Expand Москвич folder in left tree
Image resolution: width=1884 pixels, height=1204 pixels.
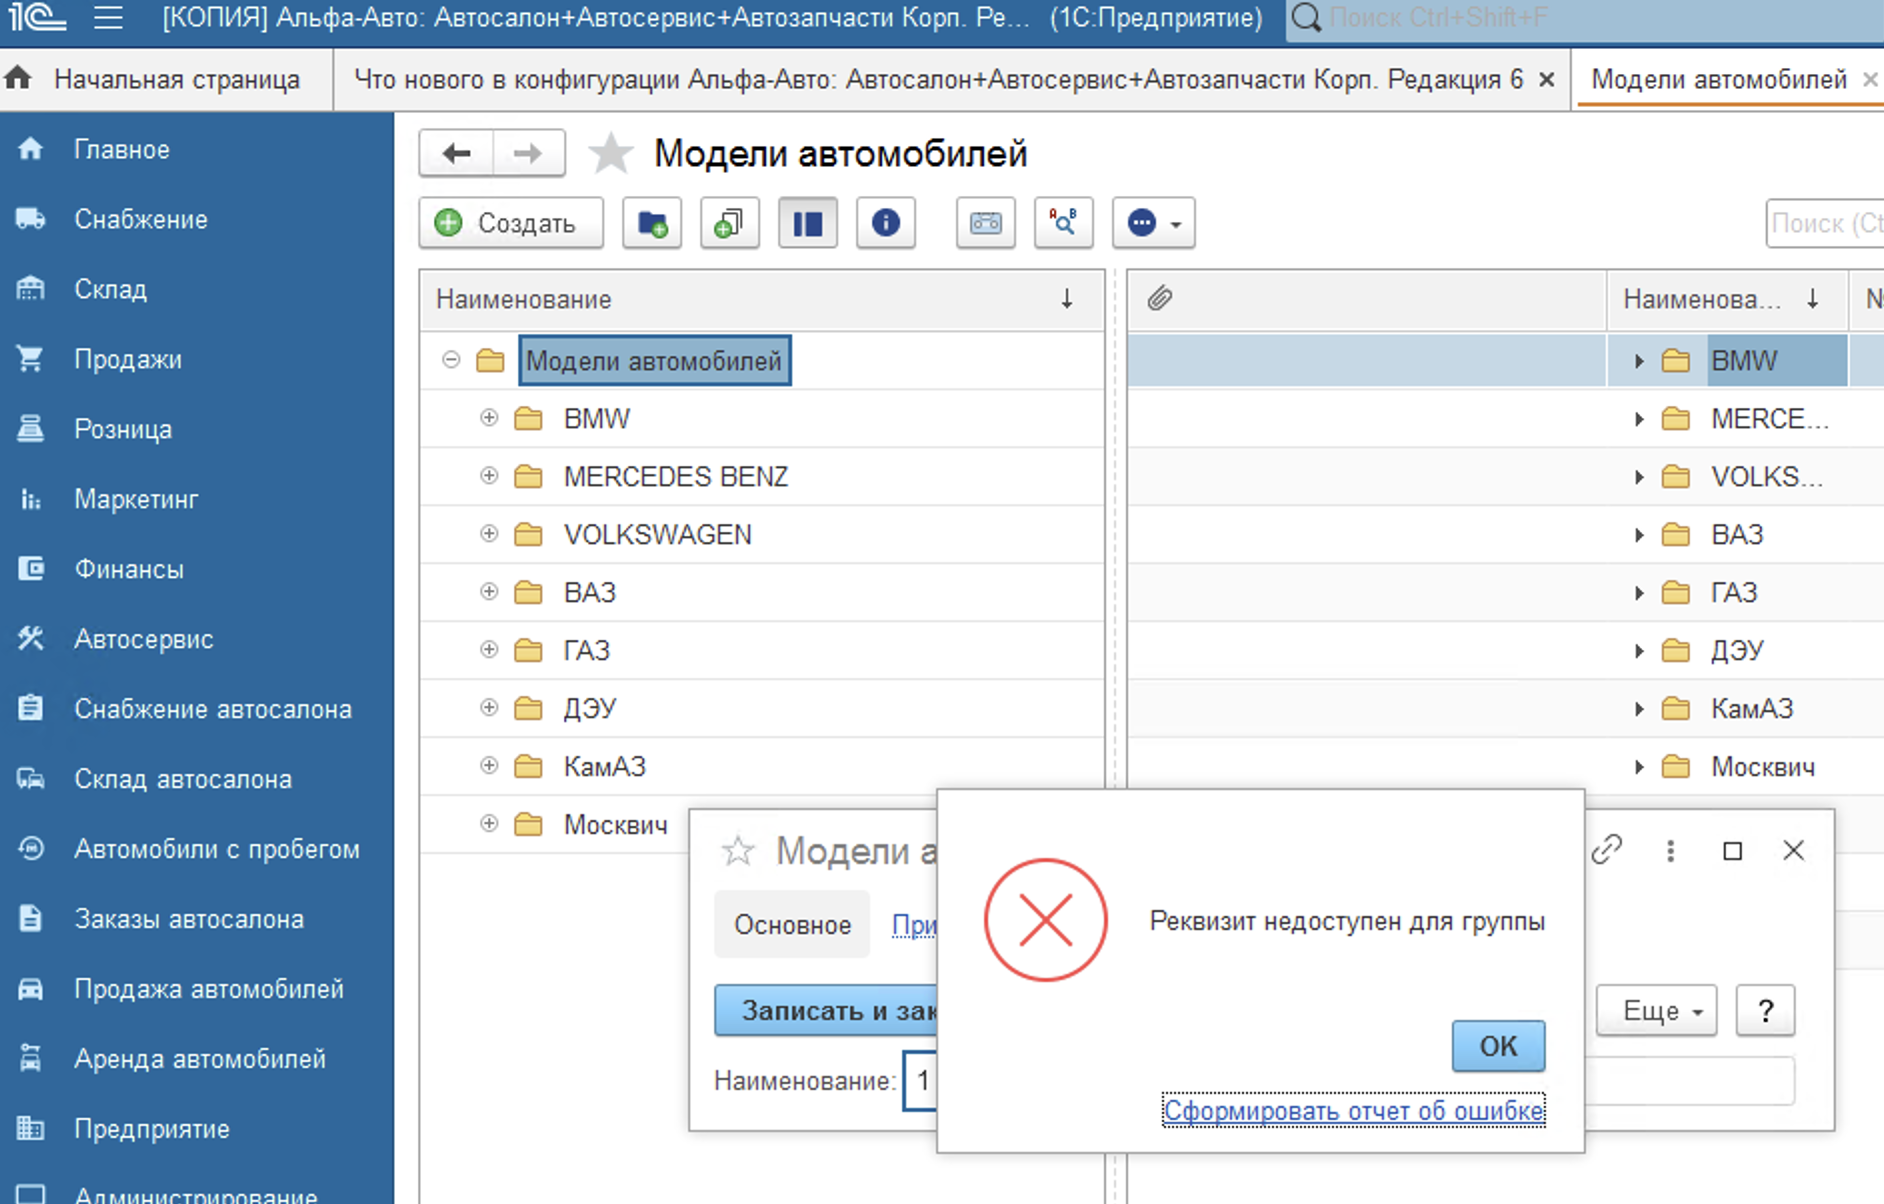pos(489,824)
